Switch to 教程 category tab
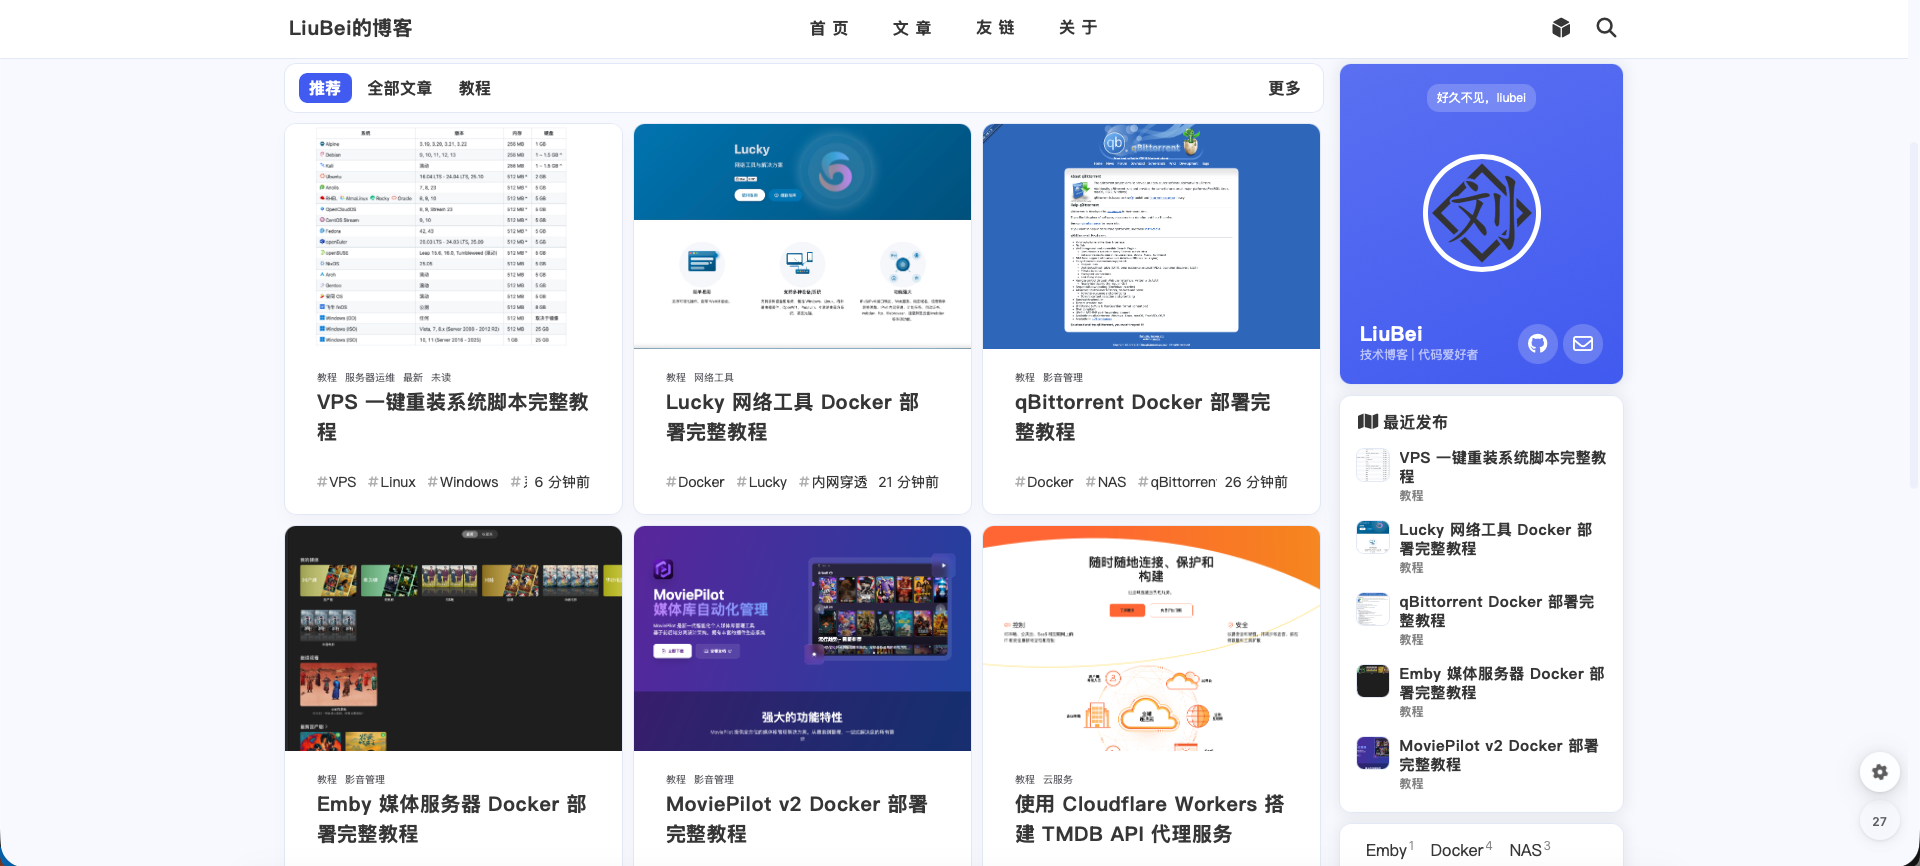Image resolution: width=1920 pixels, height=866 pixels. tap(475, 88)
